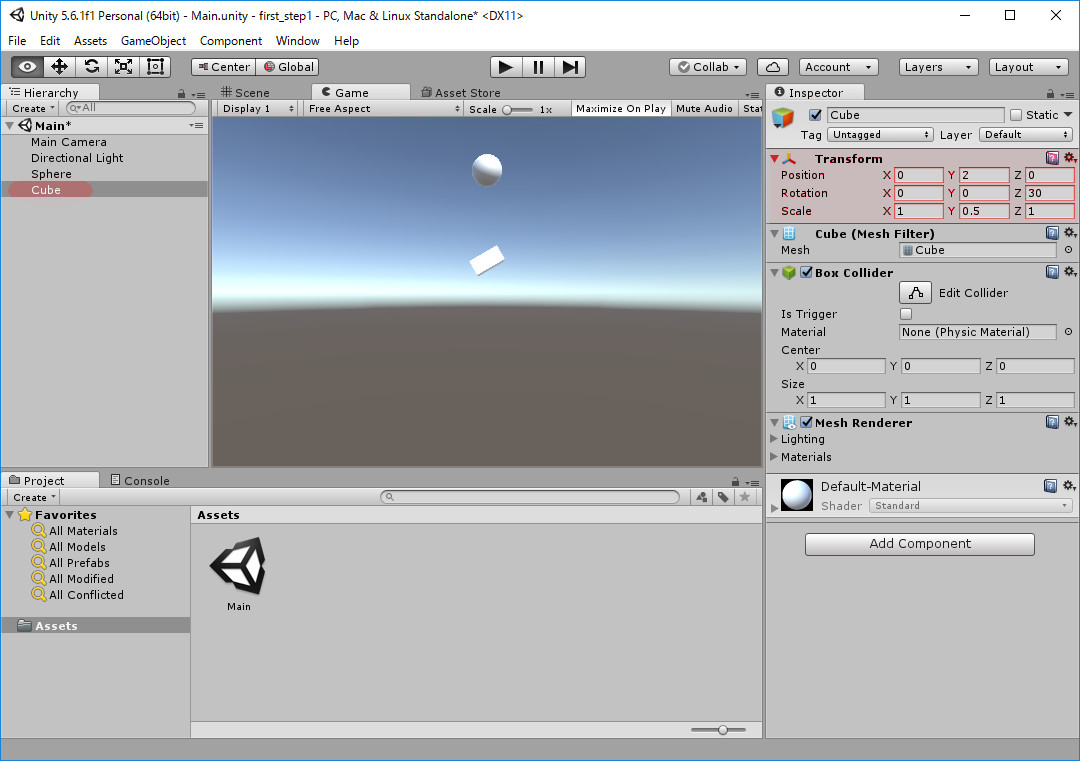Enable the Static checkbox
The image size is (1080, 761).
(x=1016, y=115)
